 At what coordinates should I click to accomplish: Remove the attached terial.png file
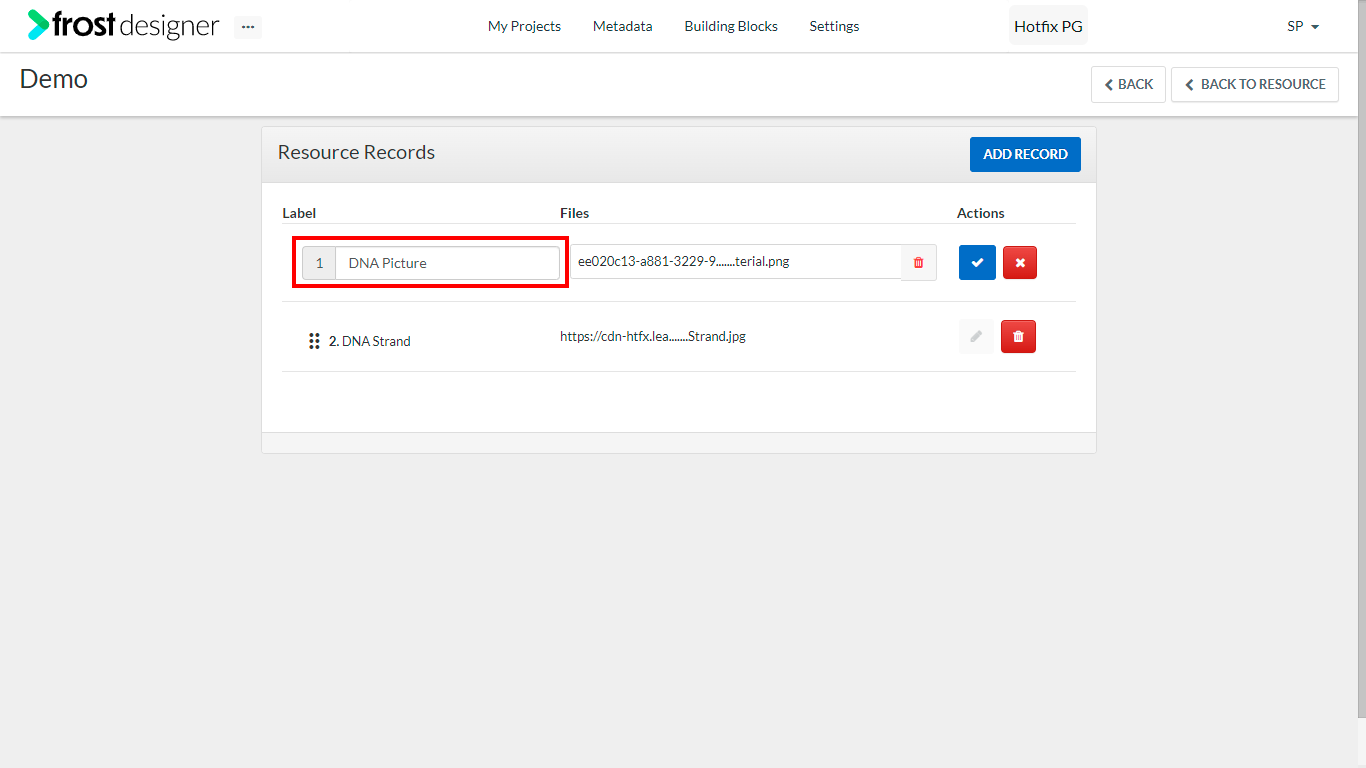919,262
